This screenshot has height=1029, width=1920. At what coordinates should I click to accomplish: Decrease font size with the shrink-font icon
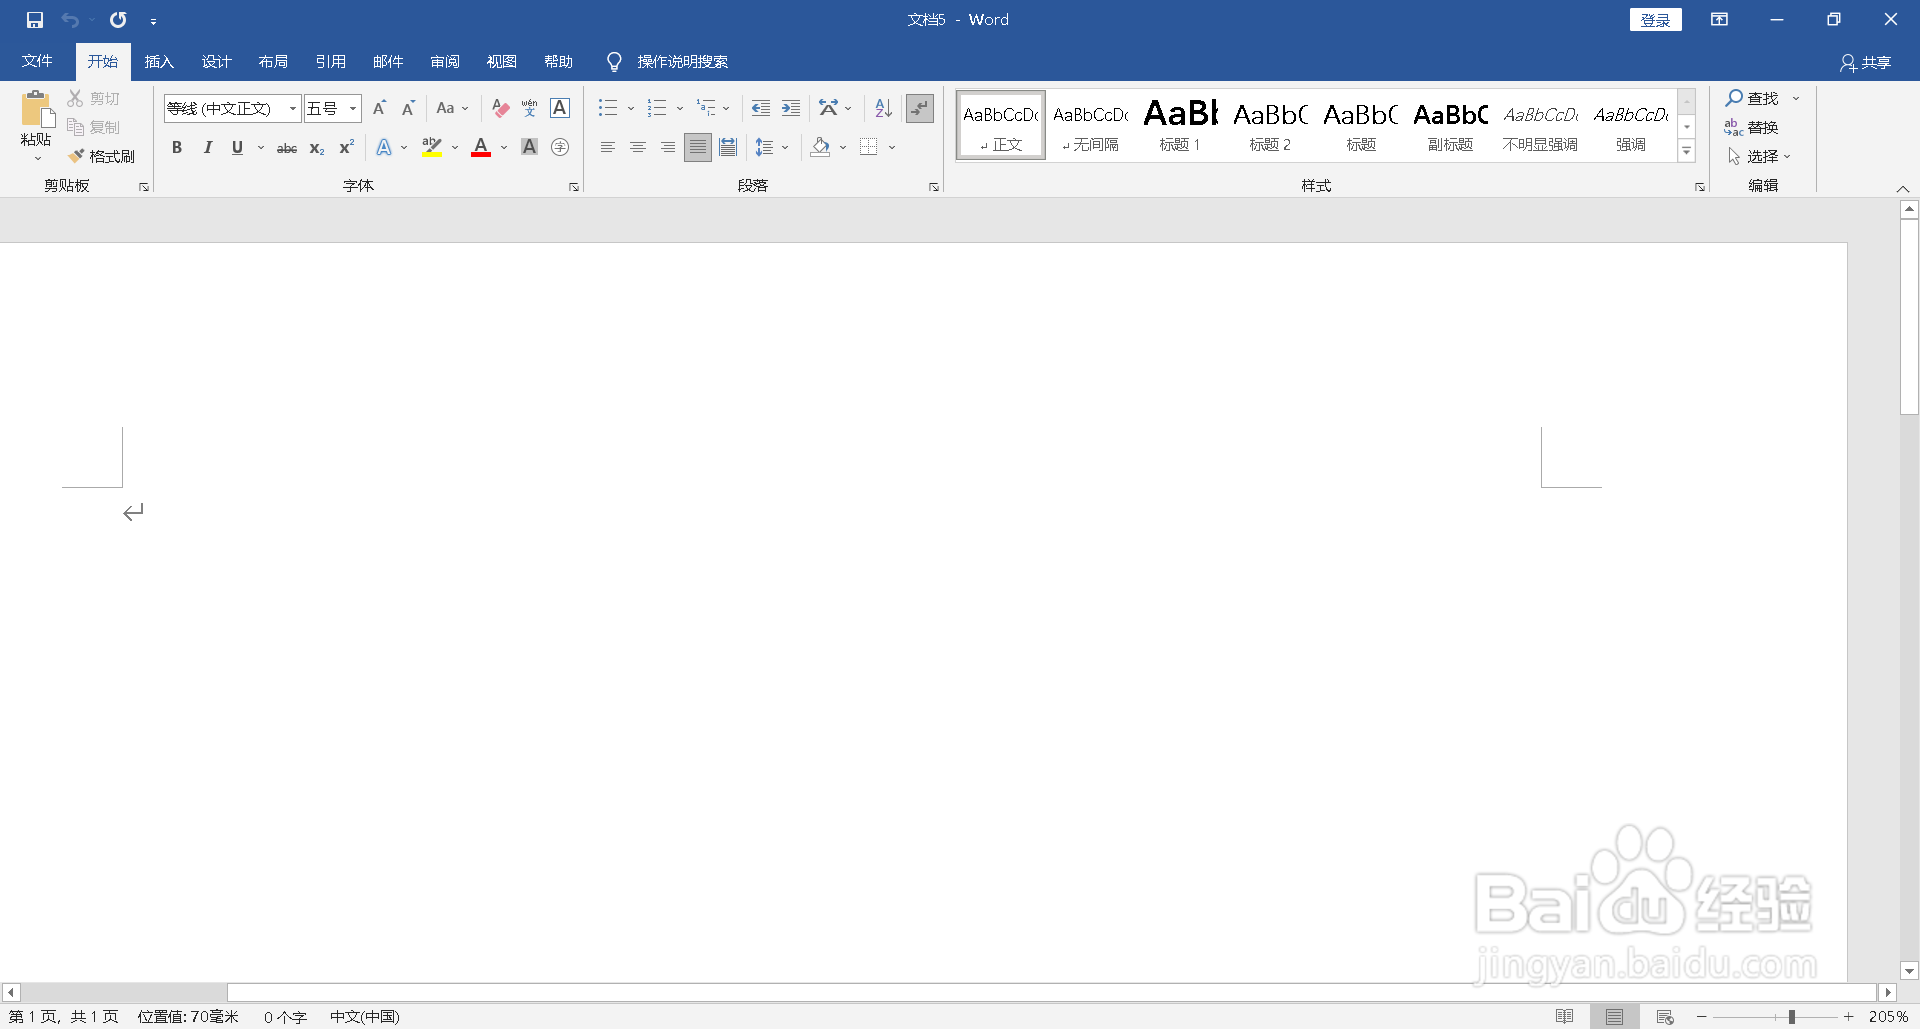tap(408, 108)
